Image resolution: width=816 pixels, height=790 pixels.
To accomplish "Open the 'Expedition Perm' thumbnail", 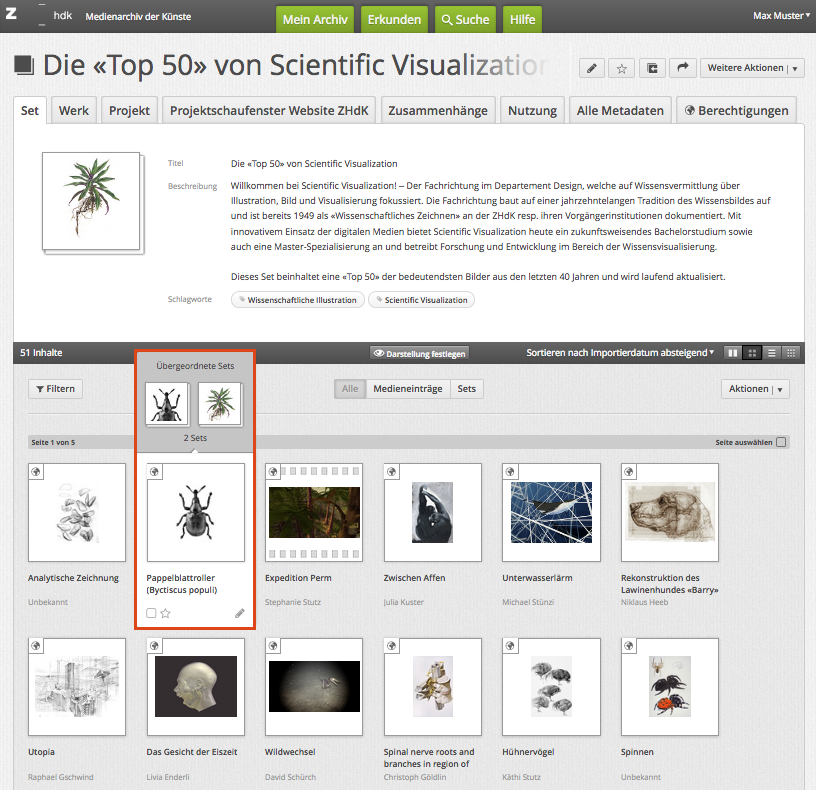I will [313, 511].
